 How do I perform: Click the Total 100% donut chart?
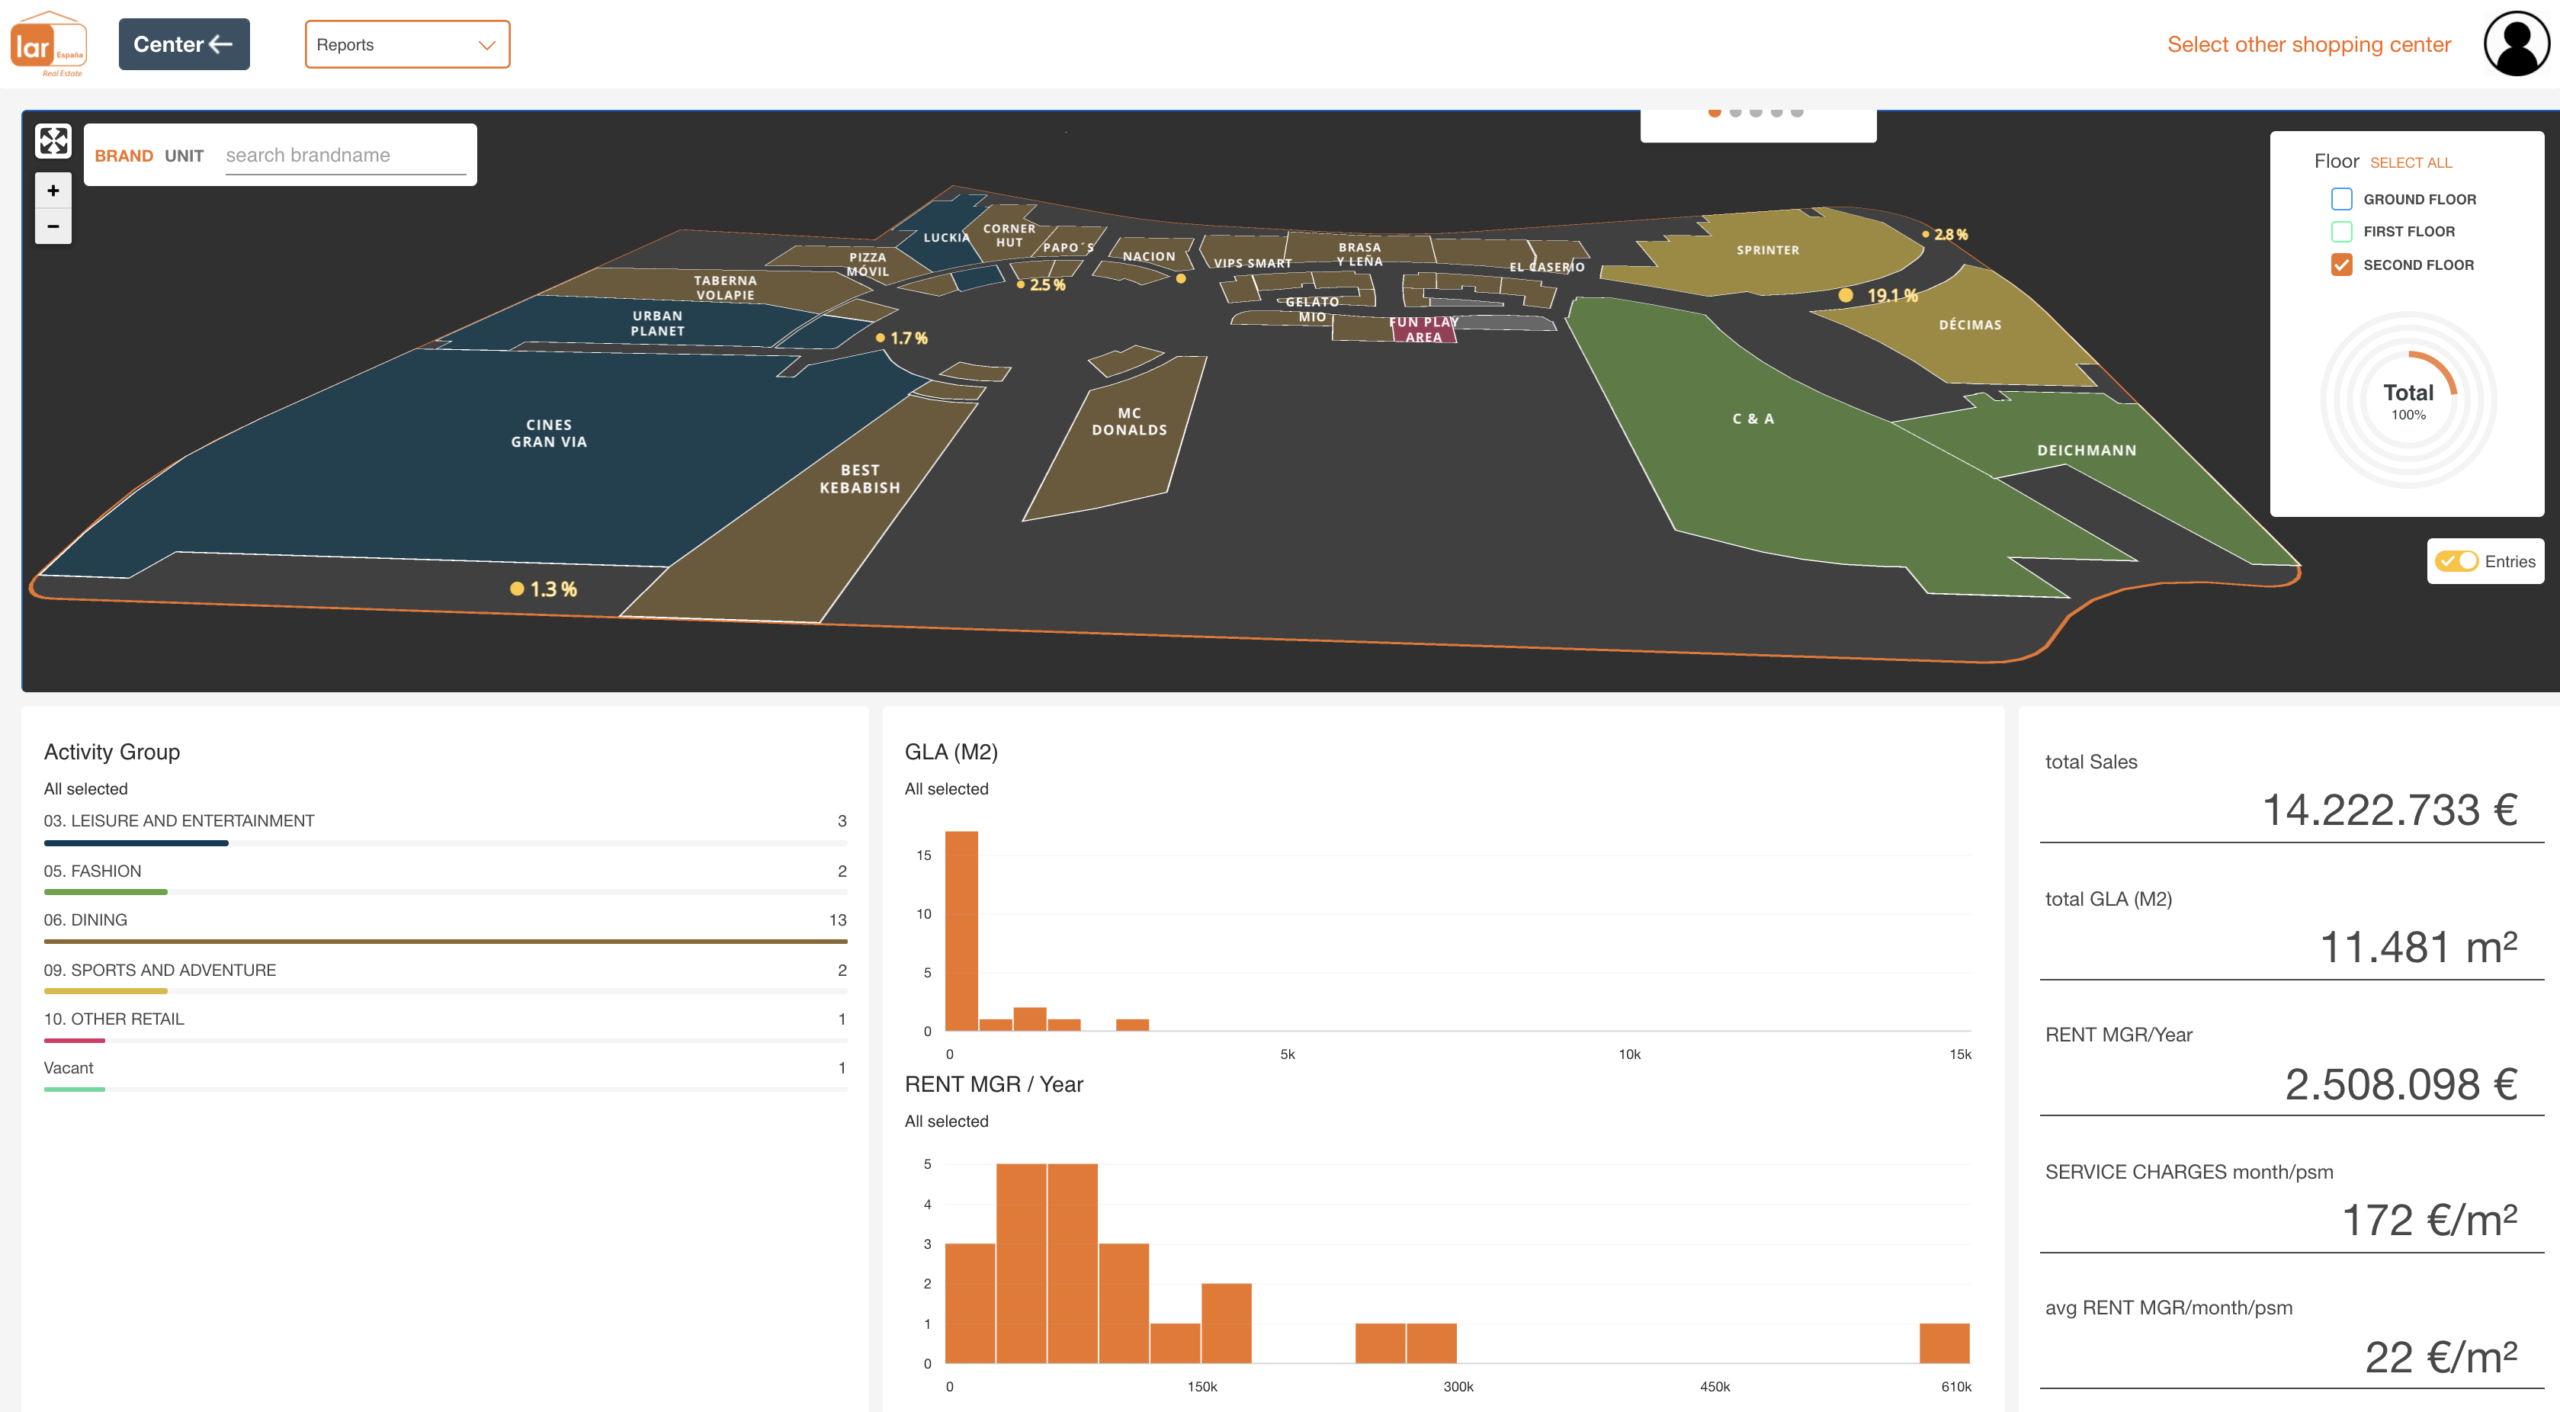point(2408,400)
